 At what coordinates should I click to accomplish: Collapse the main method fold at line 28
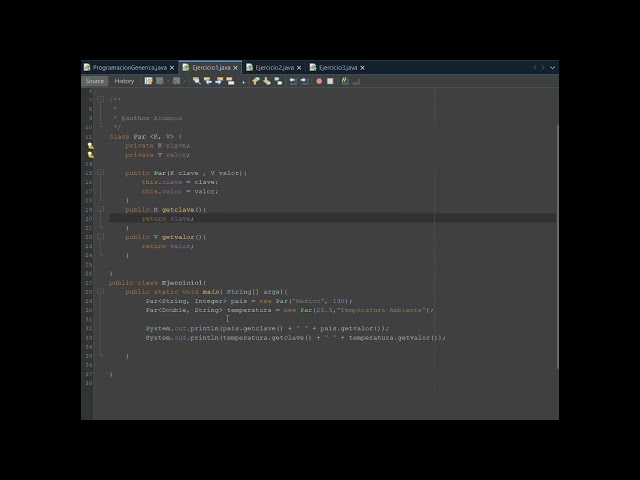(x=100, y=291)
